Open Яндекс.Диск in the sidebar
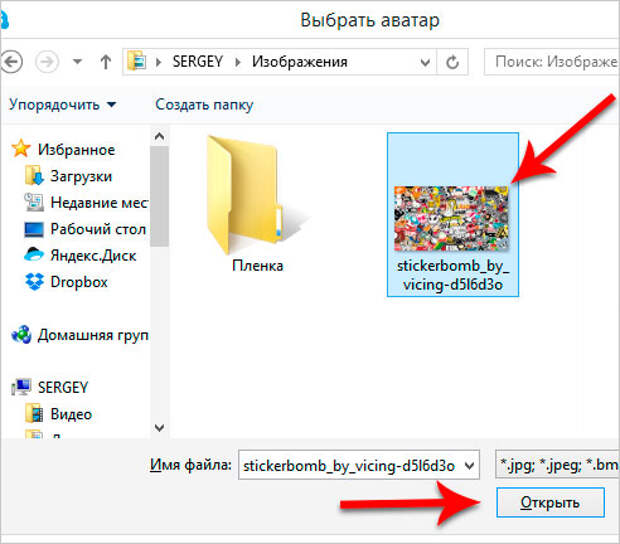The height and width of the screenshot is (544, 620). pyautogui.click(x=93, y=256)
